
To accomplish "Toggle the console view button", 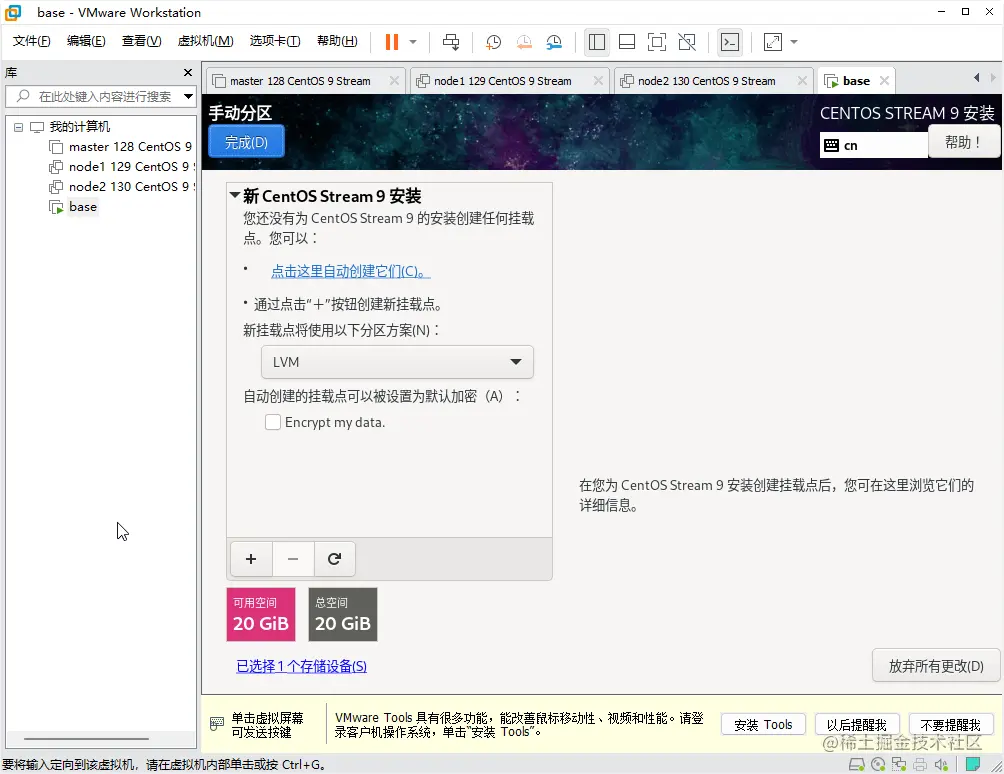I will coord(730,42).
